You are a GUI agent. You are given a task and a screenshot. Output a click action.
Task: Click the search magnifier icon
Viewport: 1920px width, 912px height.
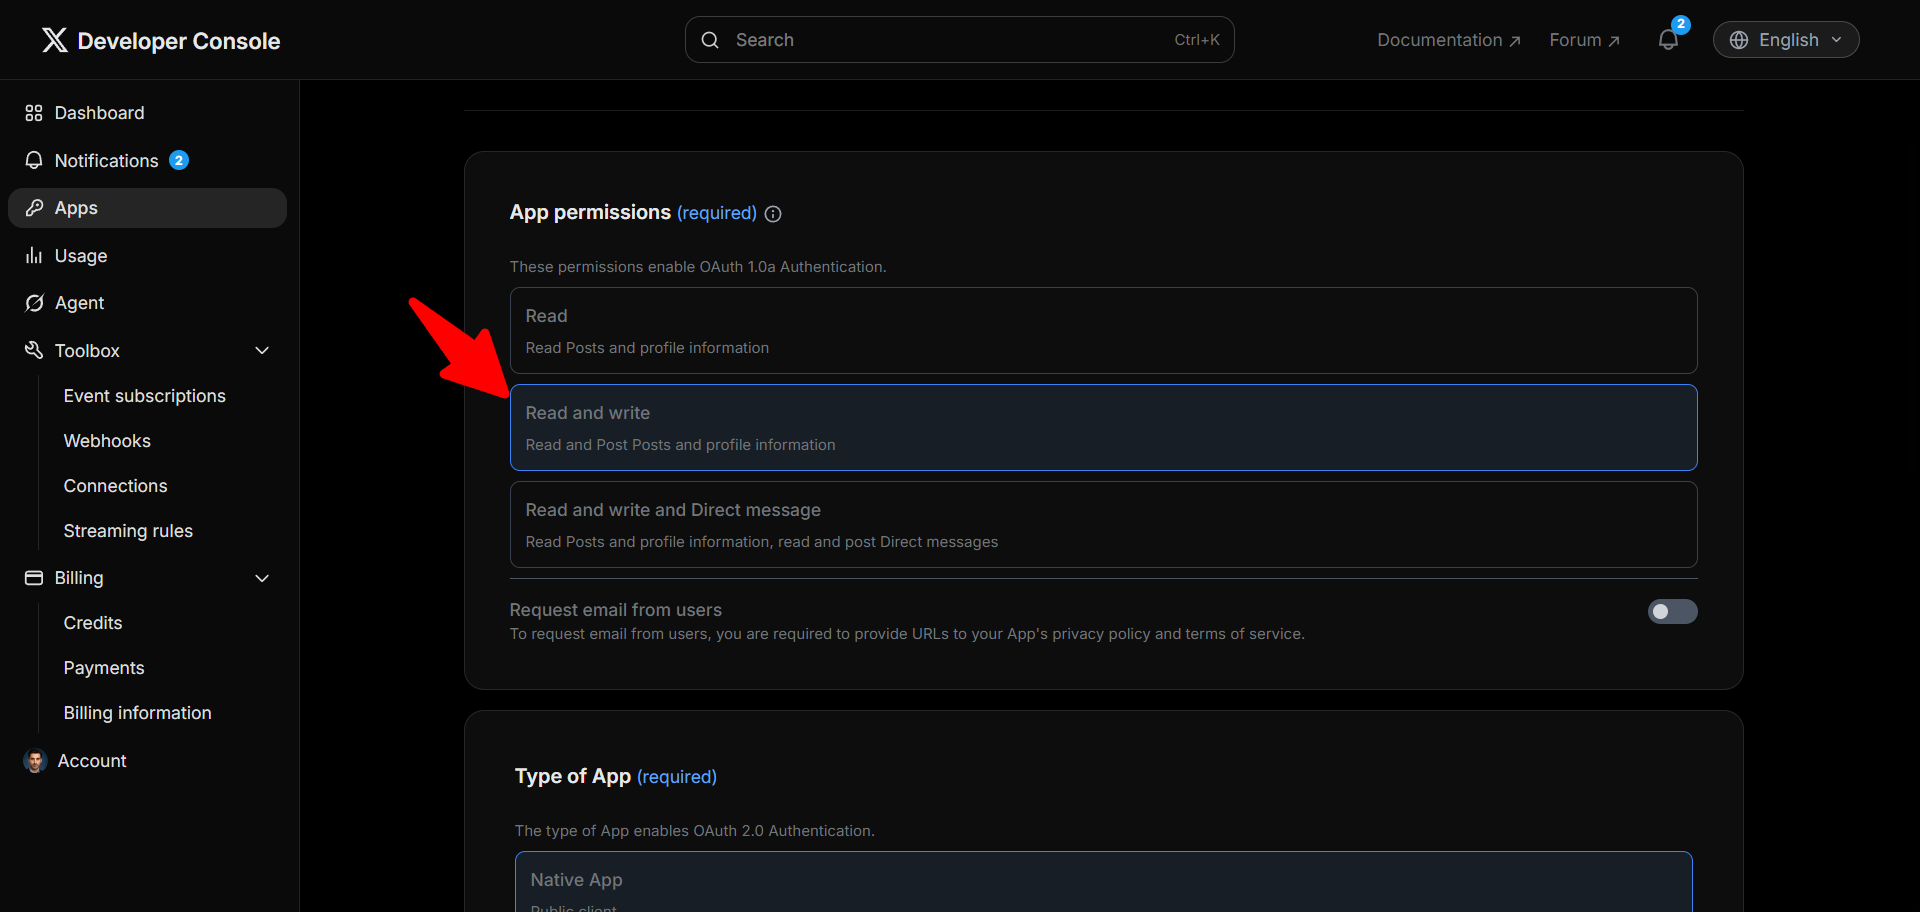click(x=710, y=40)
